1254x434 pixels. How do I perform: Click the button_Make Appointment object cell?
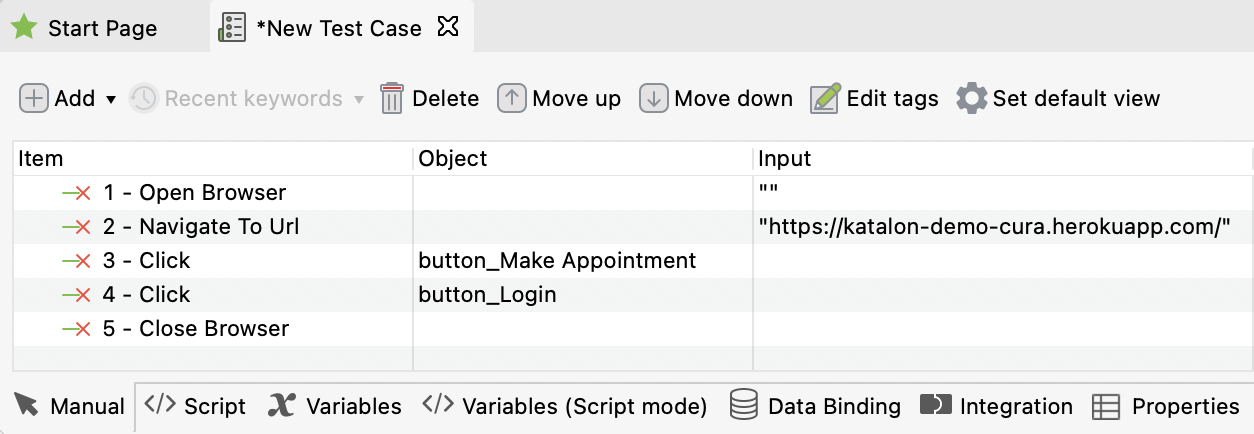pyautogui.click(x=557, y=261)
